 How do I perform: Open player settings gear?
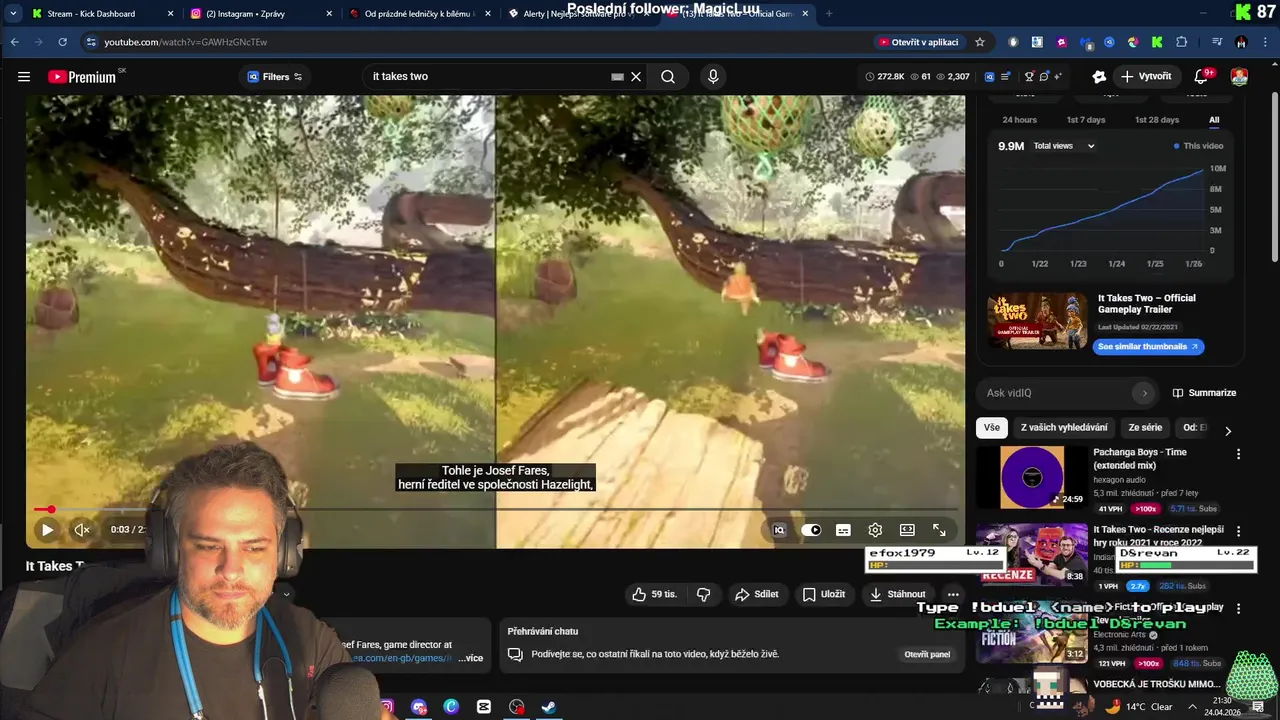pos(875,530)
